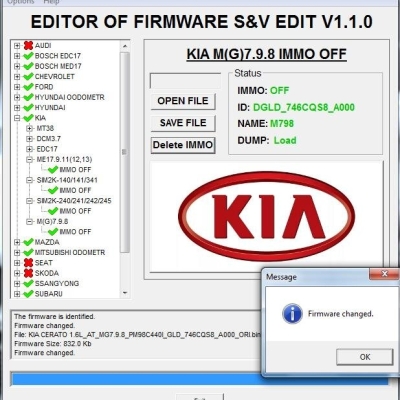Click the tree scrollbar up arrow
This screenshot has width=400, height=400.
pyautogui.click(x=125, y=46)
